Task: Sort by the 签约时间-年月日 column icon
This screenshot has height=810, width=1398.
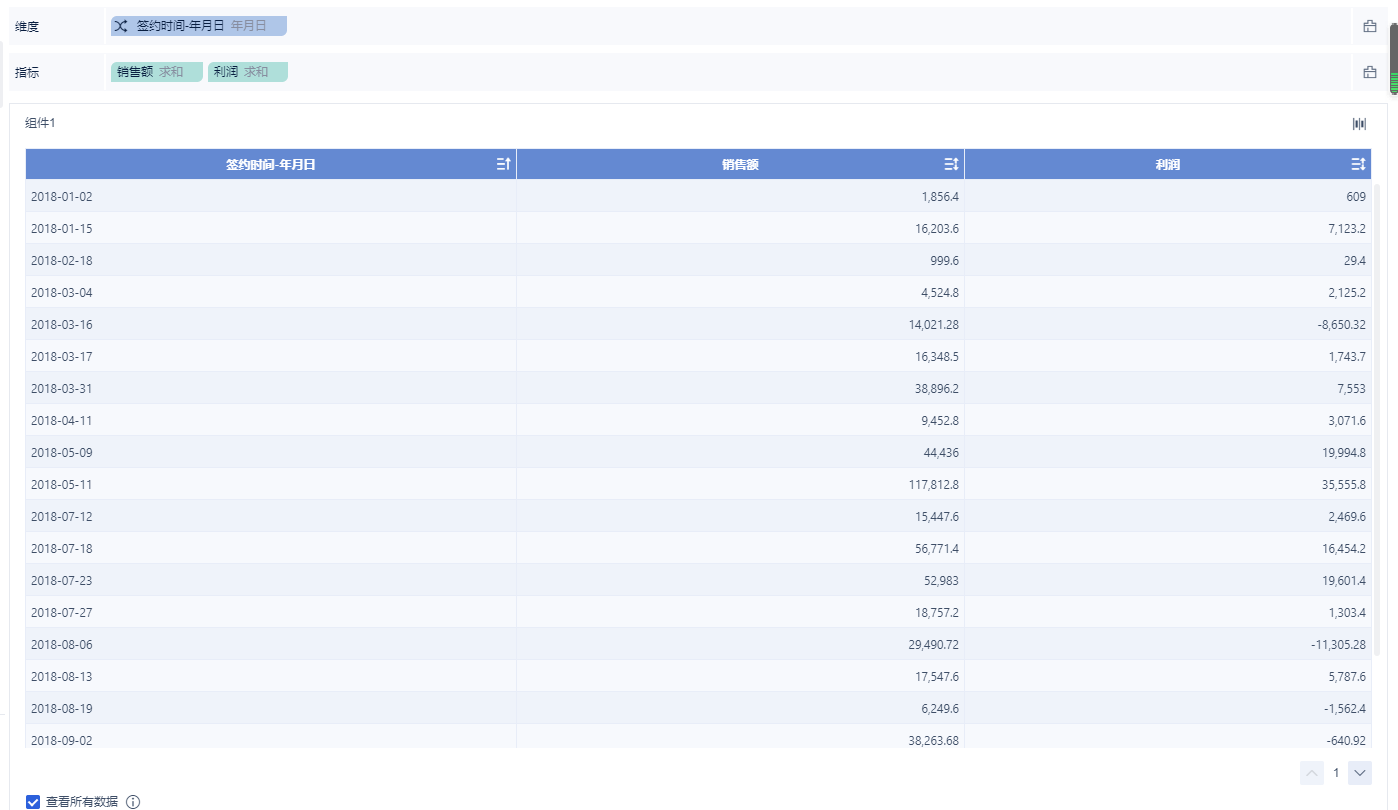Action: pyautogui.click(x=503, y=164)
